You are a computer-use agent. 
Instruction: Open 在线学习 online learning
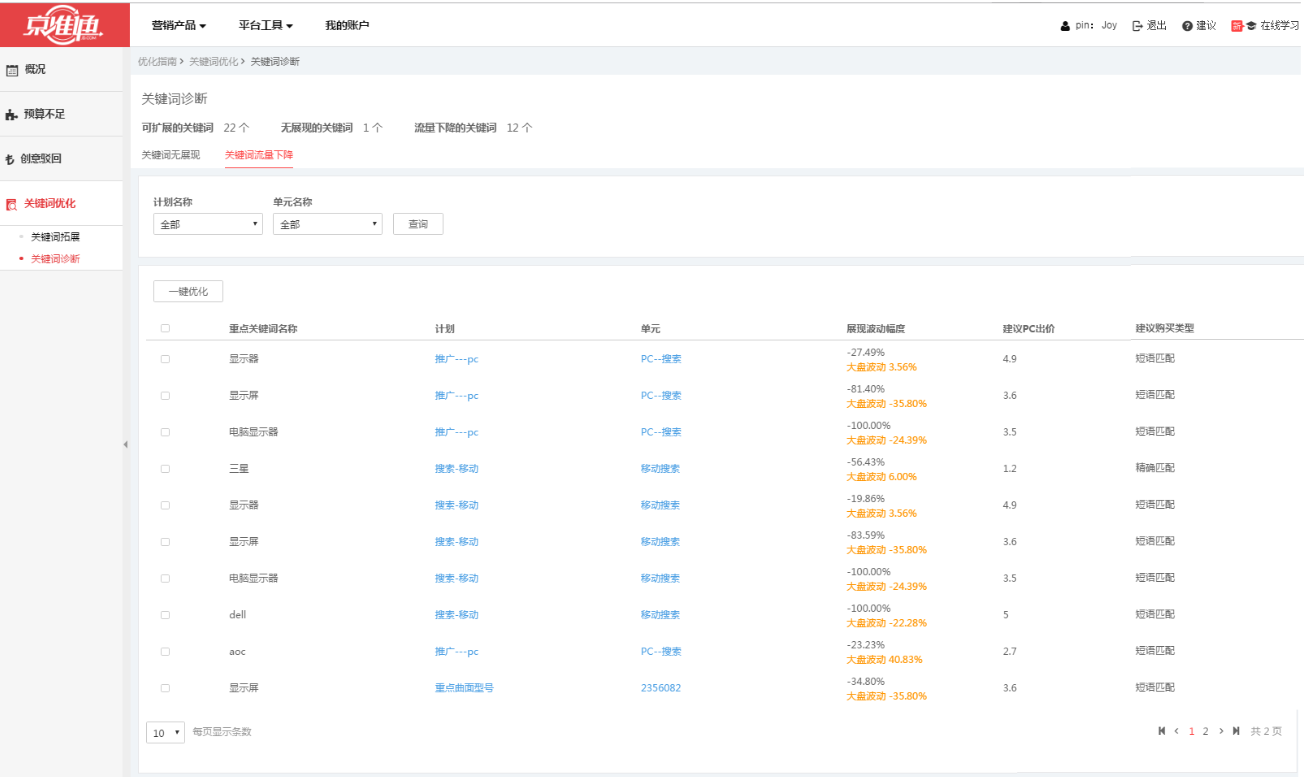pyautogui.click(x=1266, y=26)
